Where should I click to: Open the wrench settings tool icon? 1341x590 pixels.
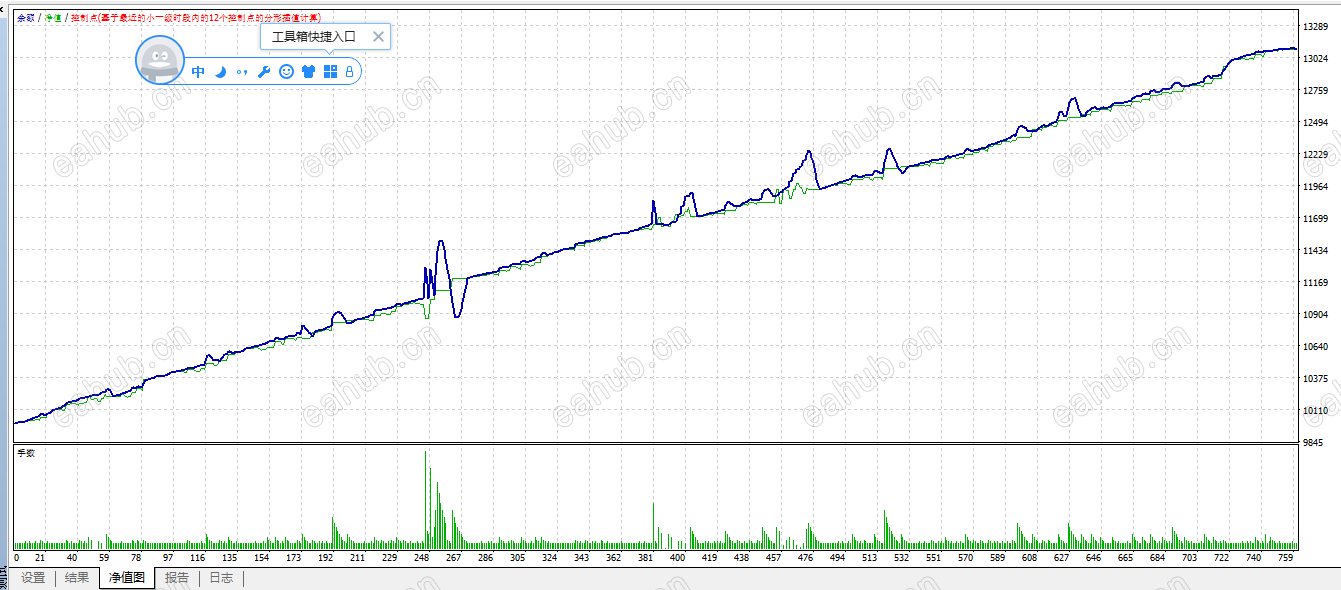tap(264, 72)
